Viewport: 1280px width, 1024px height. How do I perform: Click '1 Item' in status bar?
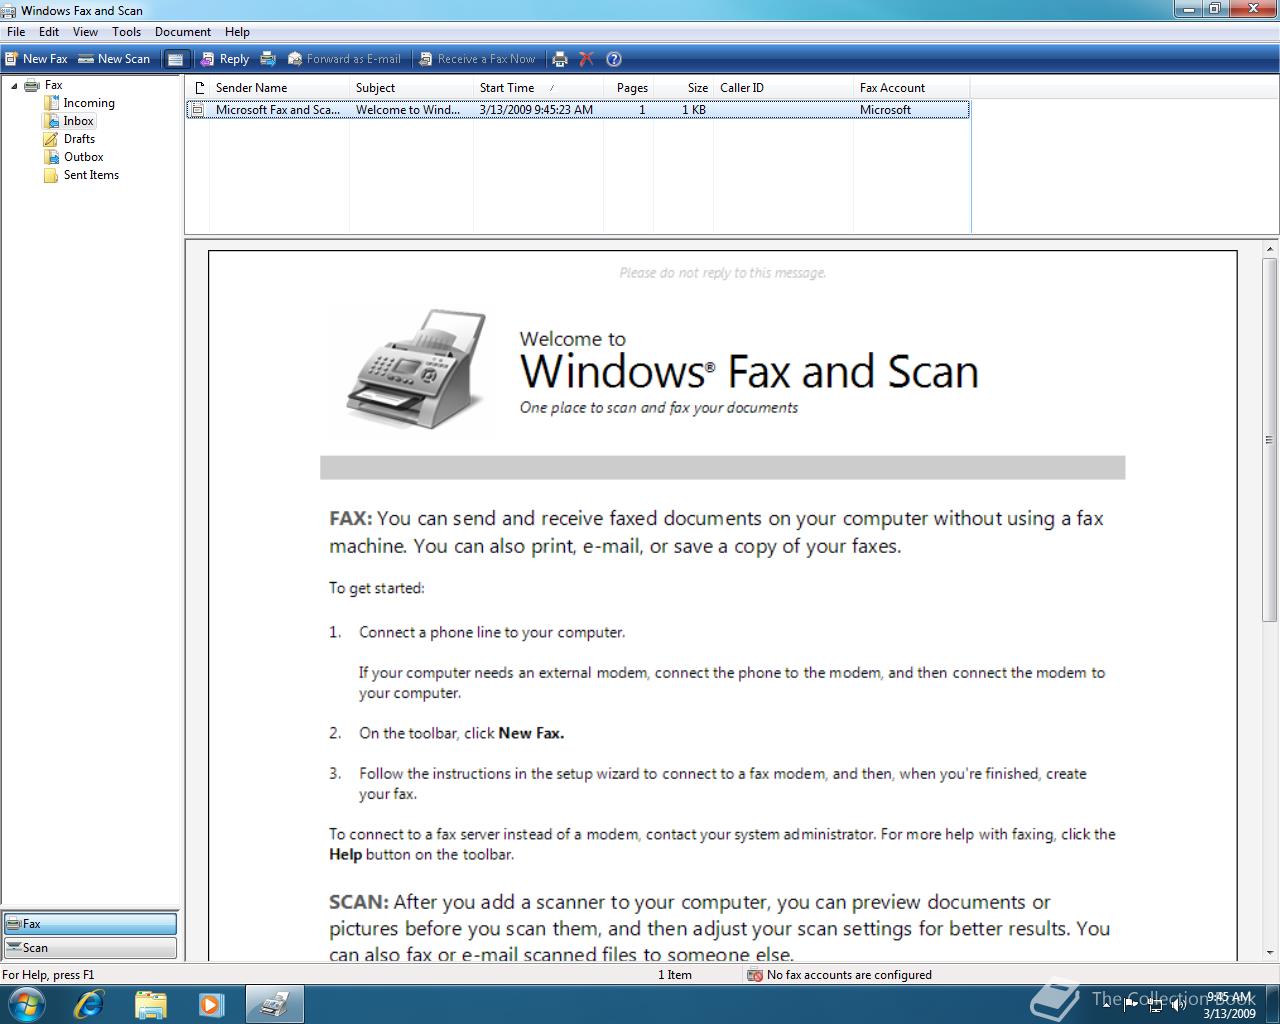pos(675,975)
